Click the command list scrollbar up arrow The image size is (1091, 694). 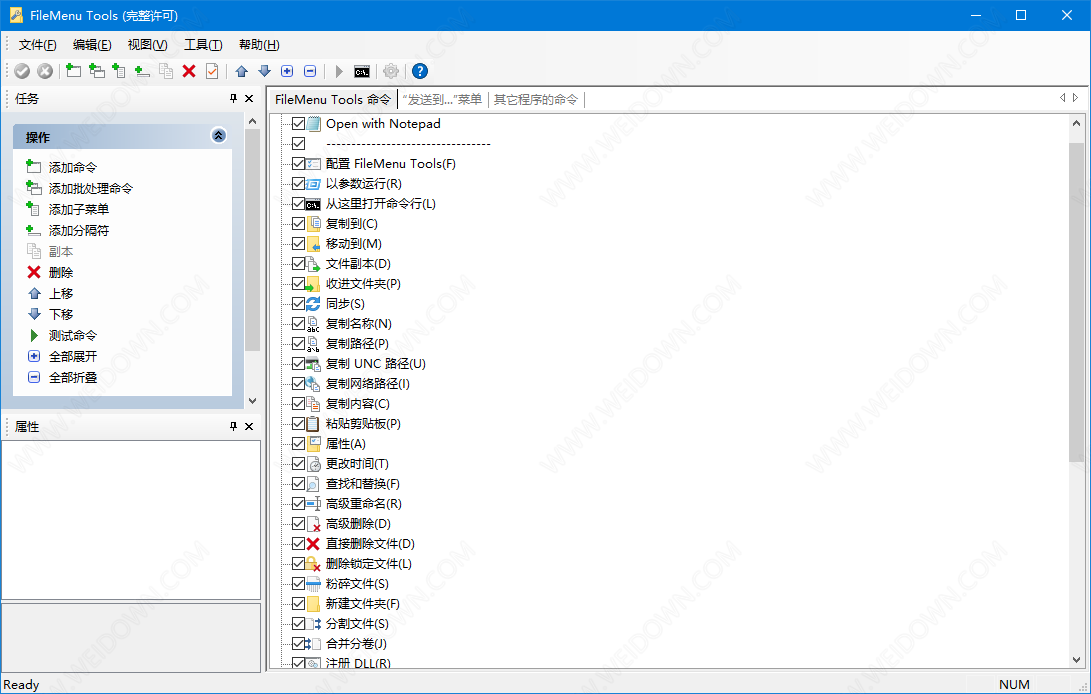(x=1076, y=124)
